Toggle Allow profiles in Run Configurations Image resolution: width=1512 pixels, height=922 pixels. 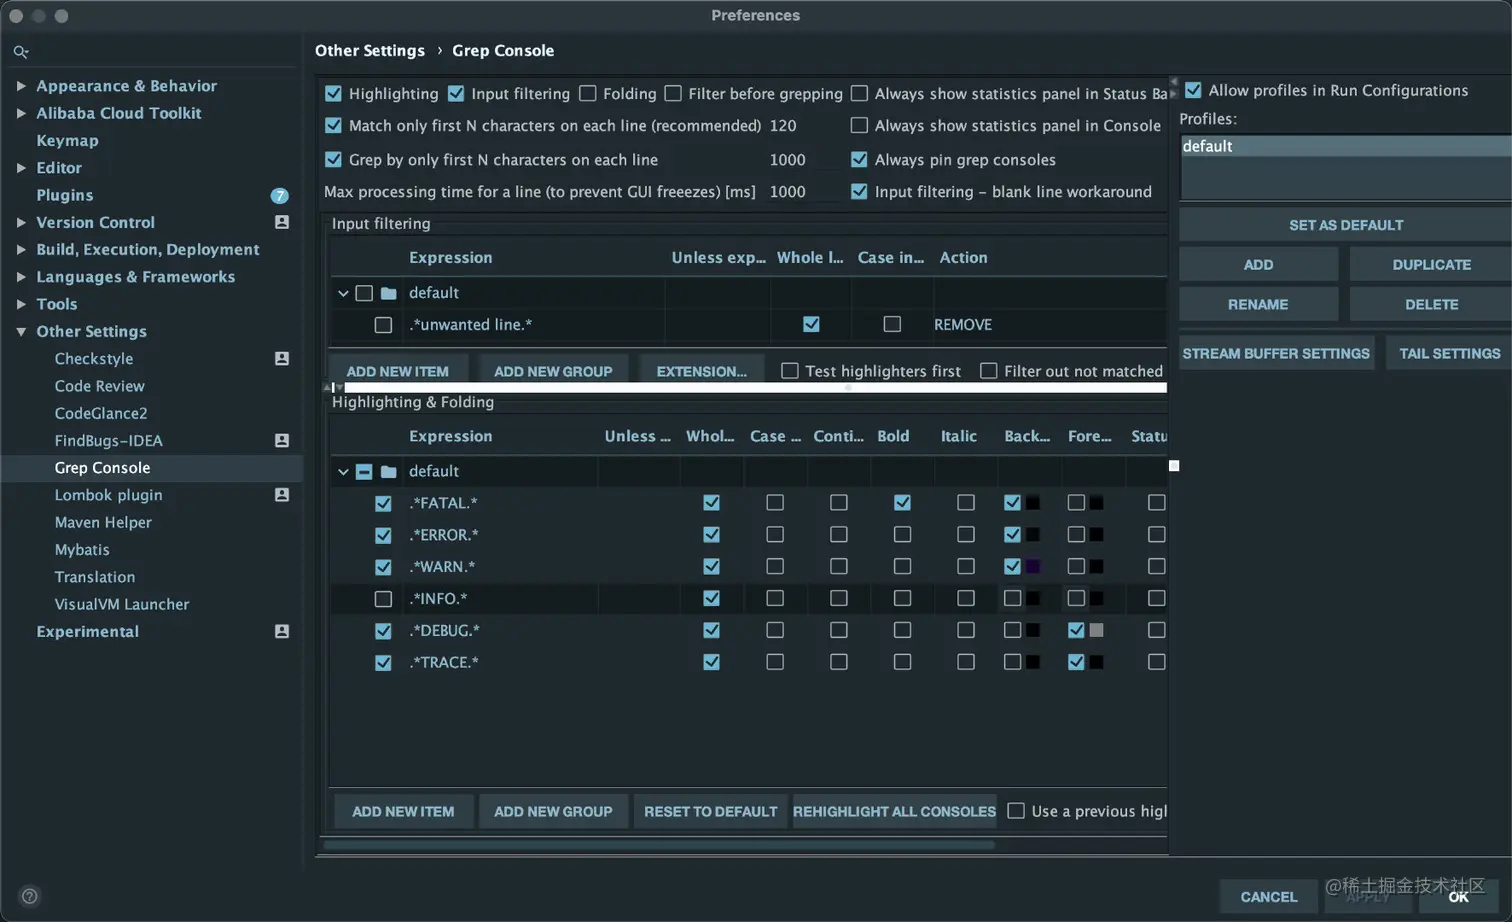[1193, 90]
